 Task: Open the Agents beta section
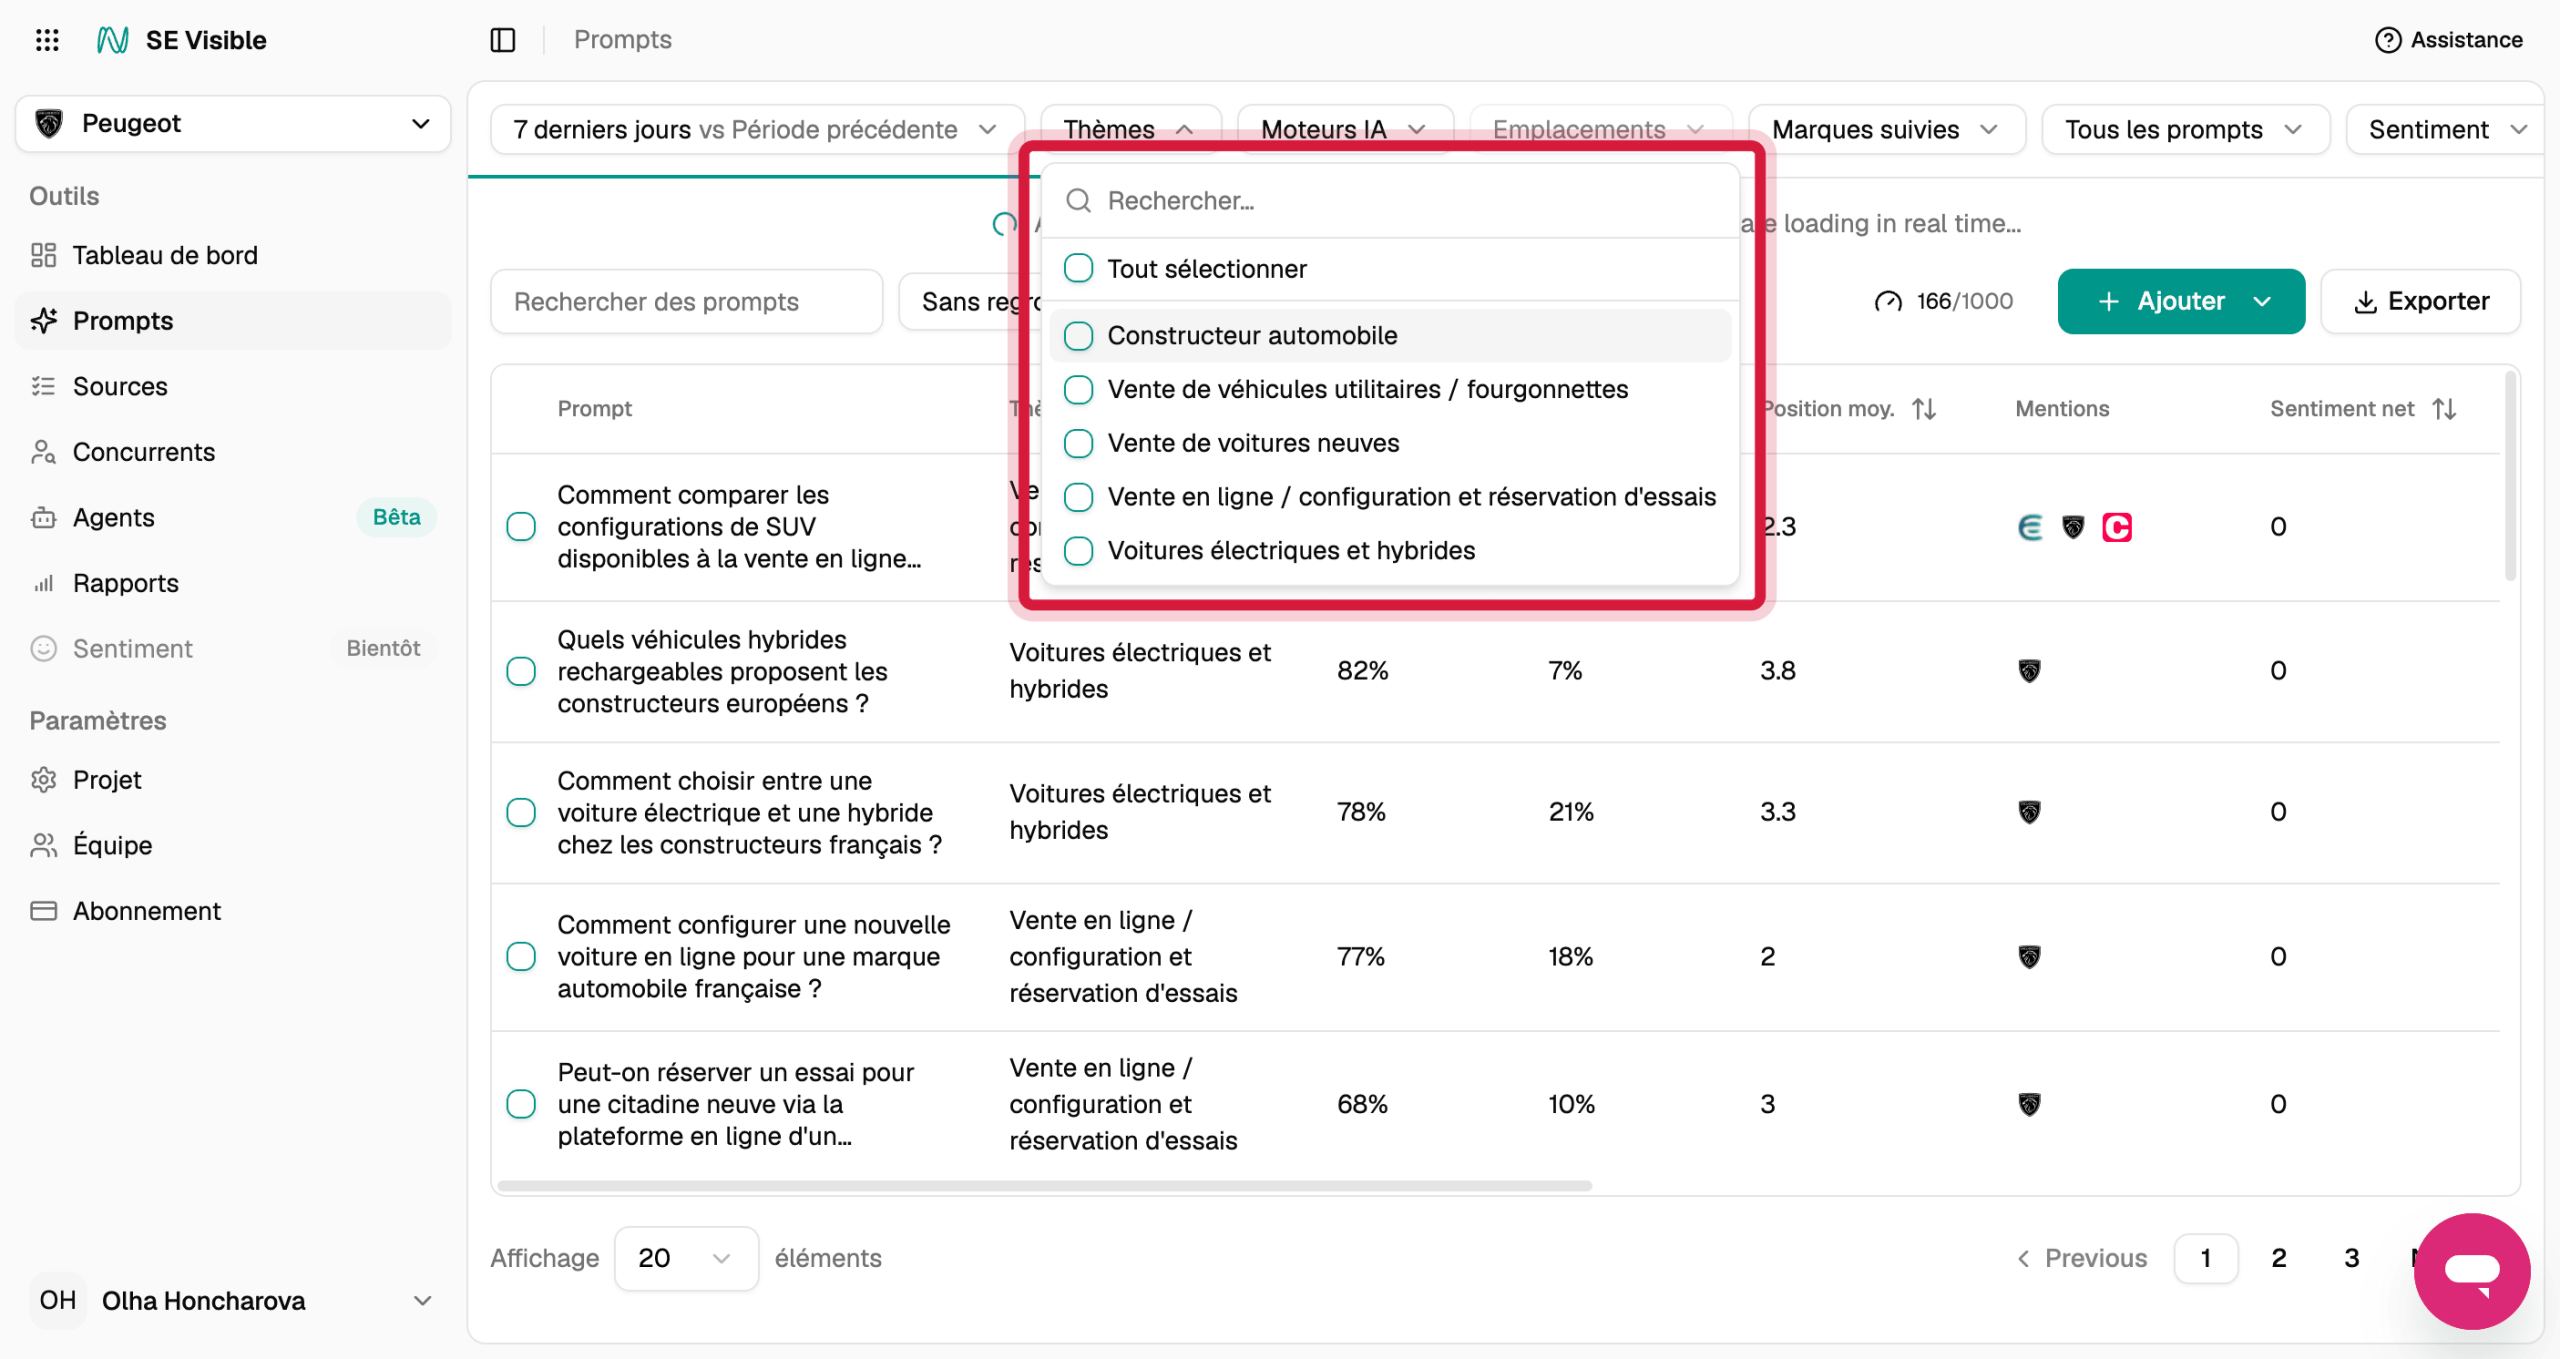pos(233,517)
